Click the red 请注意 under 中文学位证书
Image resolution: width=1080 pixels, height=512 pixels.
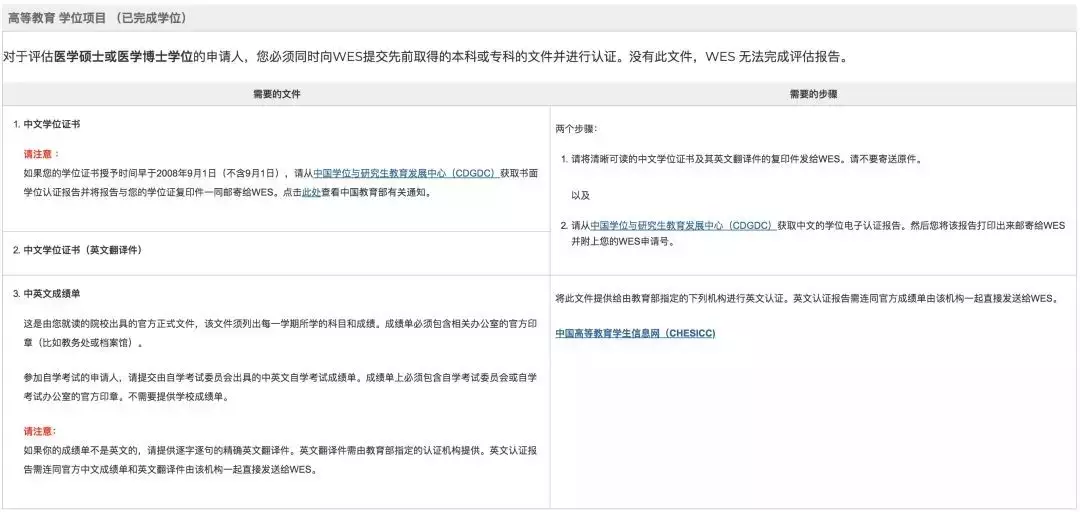pos(42,154)
